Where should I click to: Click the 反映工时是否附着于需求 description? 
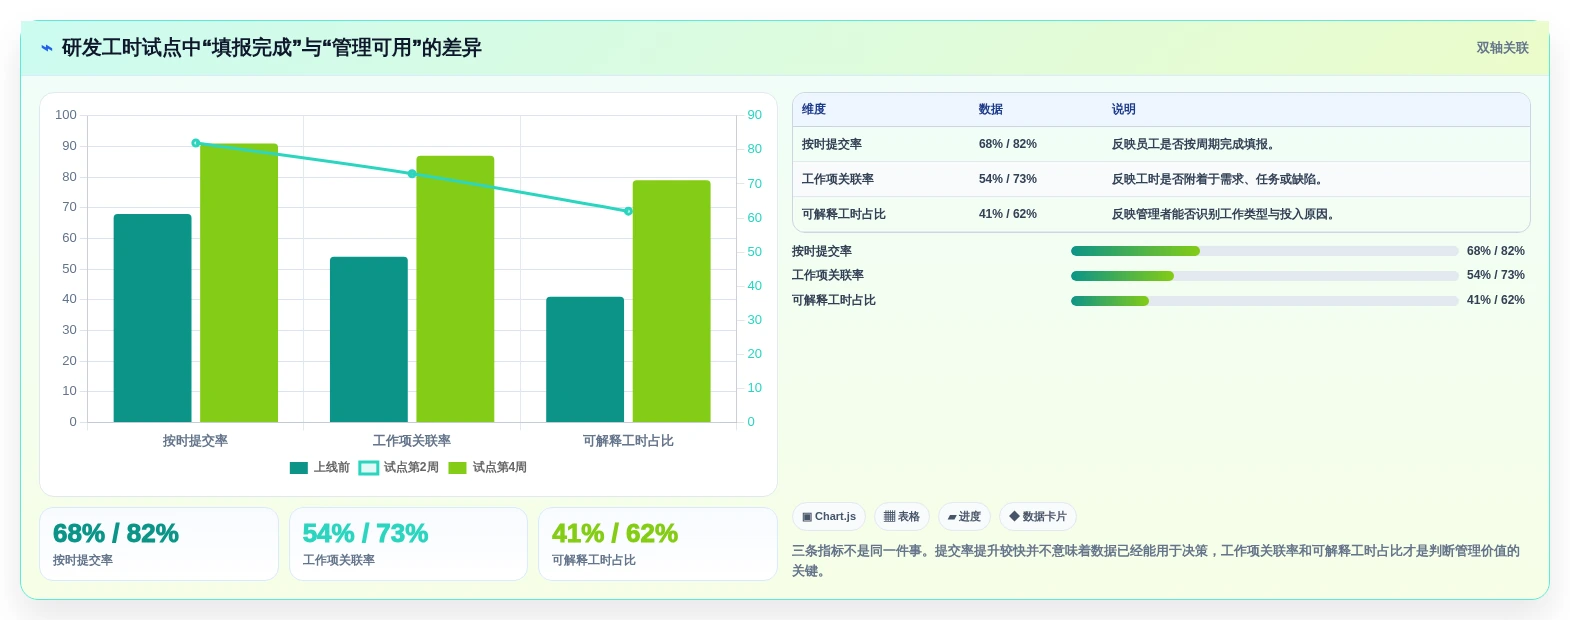click(1219, 179)
